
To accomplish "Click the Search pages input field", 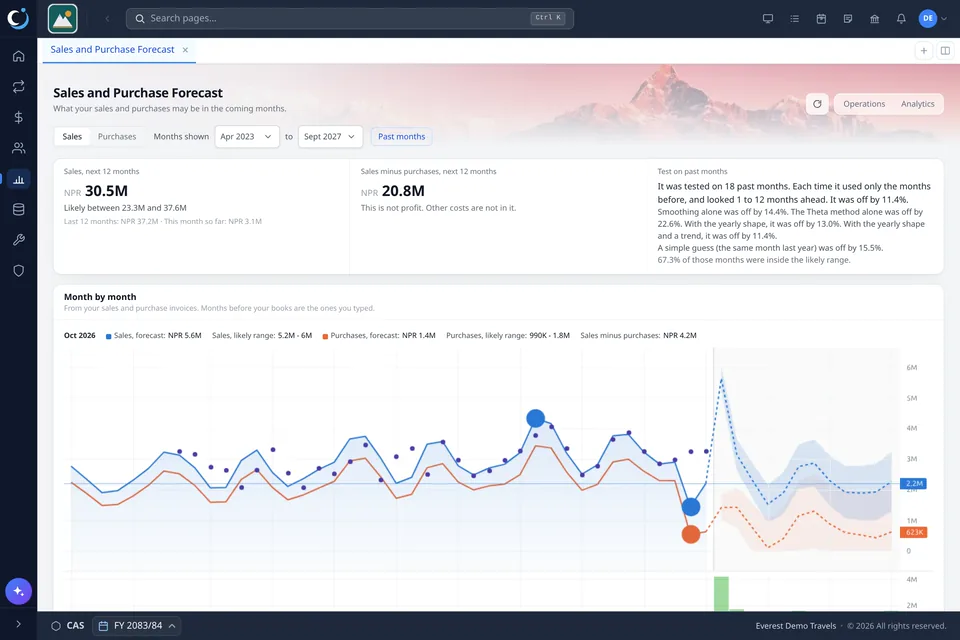I will (350, 18).
